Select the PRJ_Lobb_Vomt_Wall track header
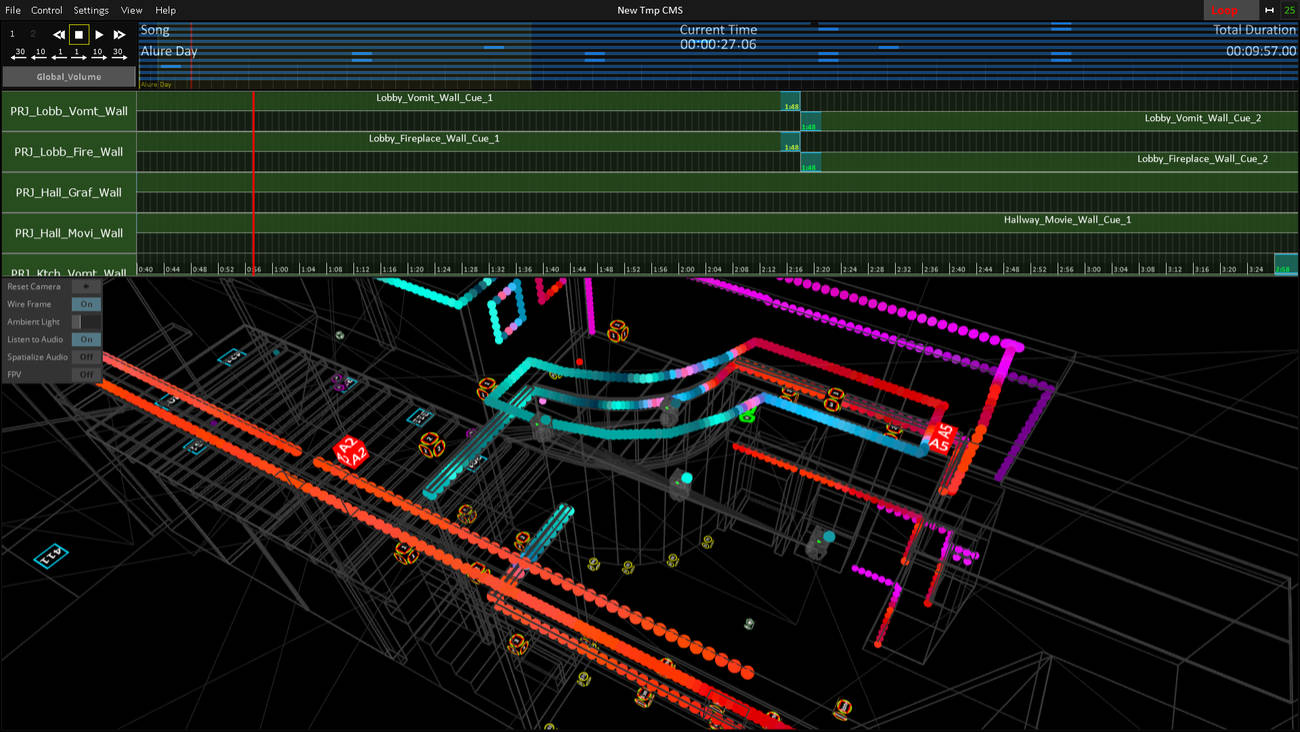Viewport: 1300px width, 732px height. [x=69, y=111]
